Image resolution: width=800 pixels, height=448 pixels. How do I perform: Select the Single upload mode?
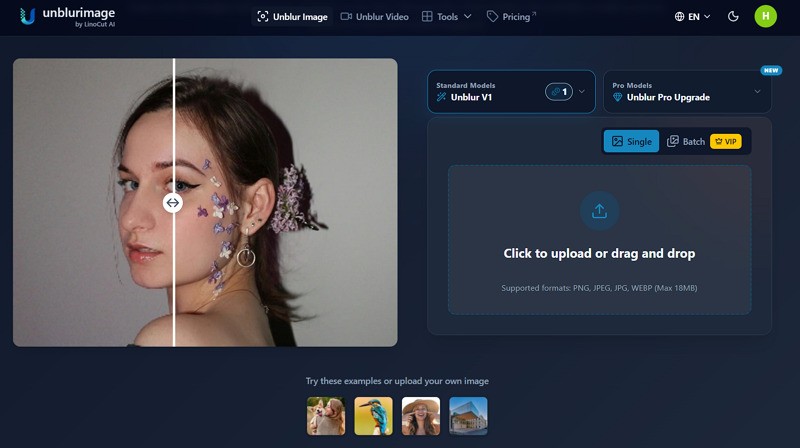(631, 141)
